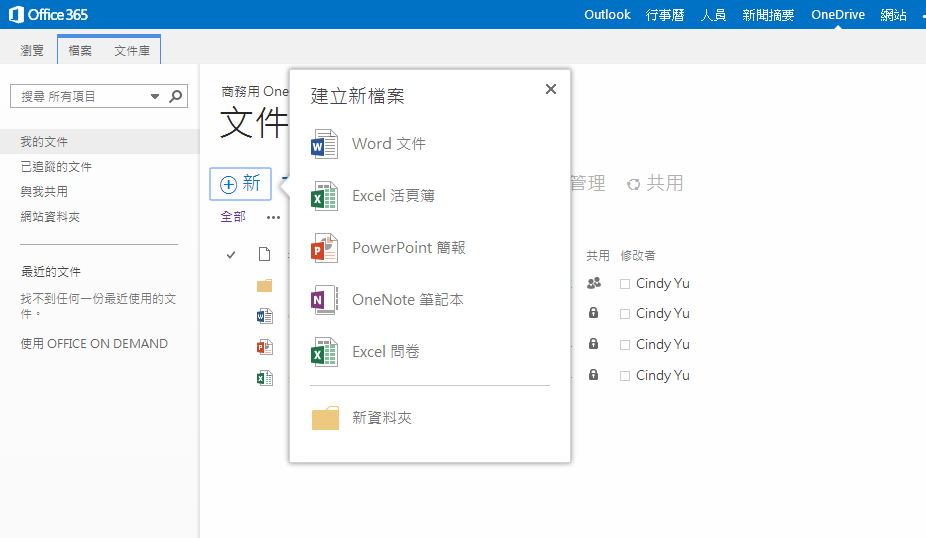The height and width of the screenshot is (538, 926).
Task: Tick the checkbox beside Cindy Yu in the last row
Action: 625,376
